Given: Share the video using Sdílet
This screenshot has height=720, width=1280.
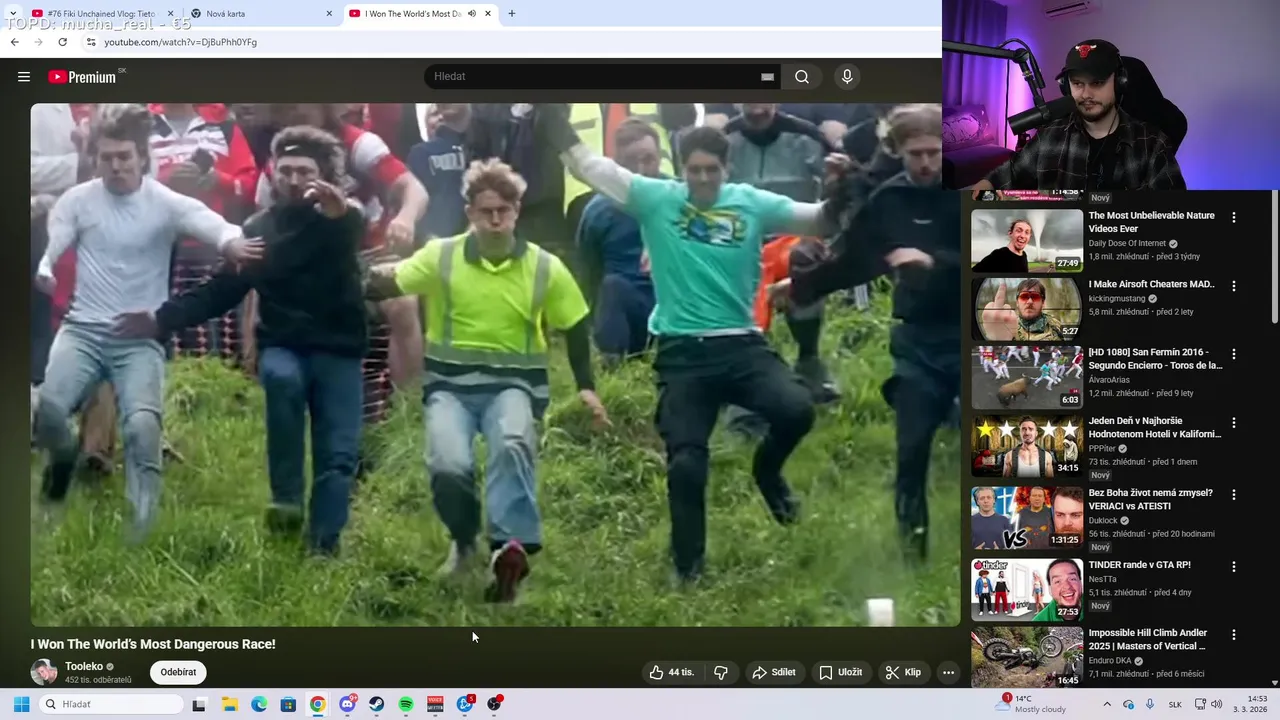Looking at the screenshot, I should pos(774,673).
